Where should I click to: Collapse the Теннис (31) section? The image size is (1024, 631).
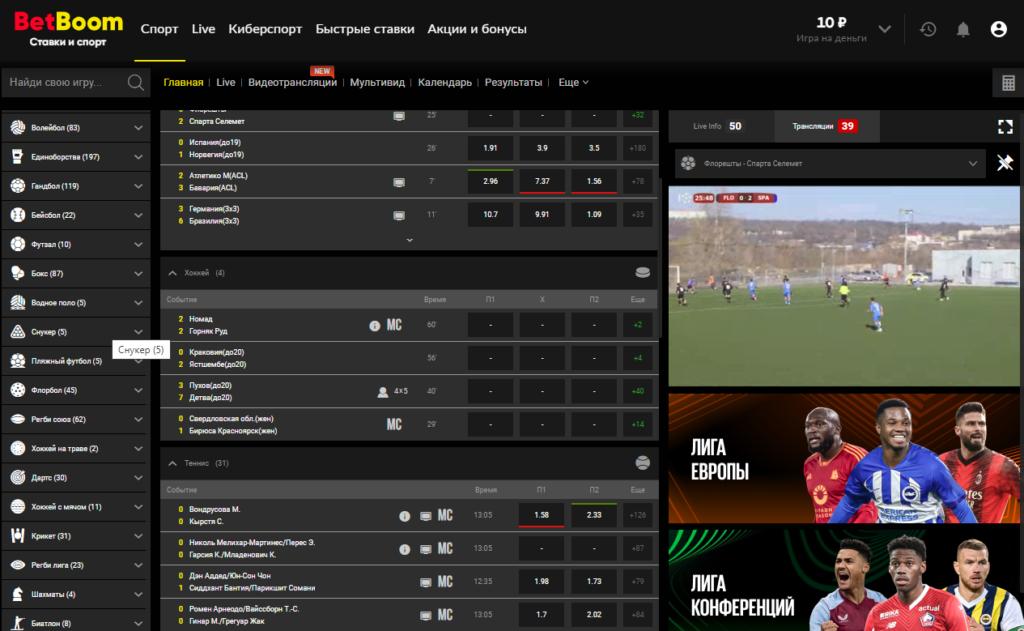[x=172, y=463]
